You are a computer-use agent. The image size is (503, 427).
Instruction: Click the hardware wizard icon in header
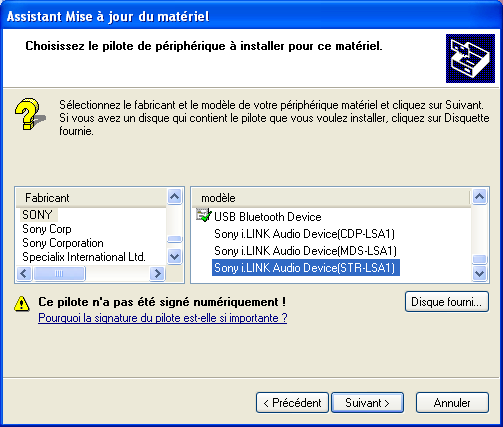click(470, 58)
